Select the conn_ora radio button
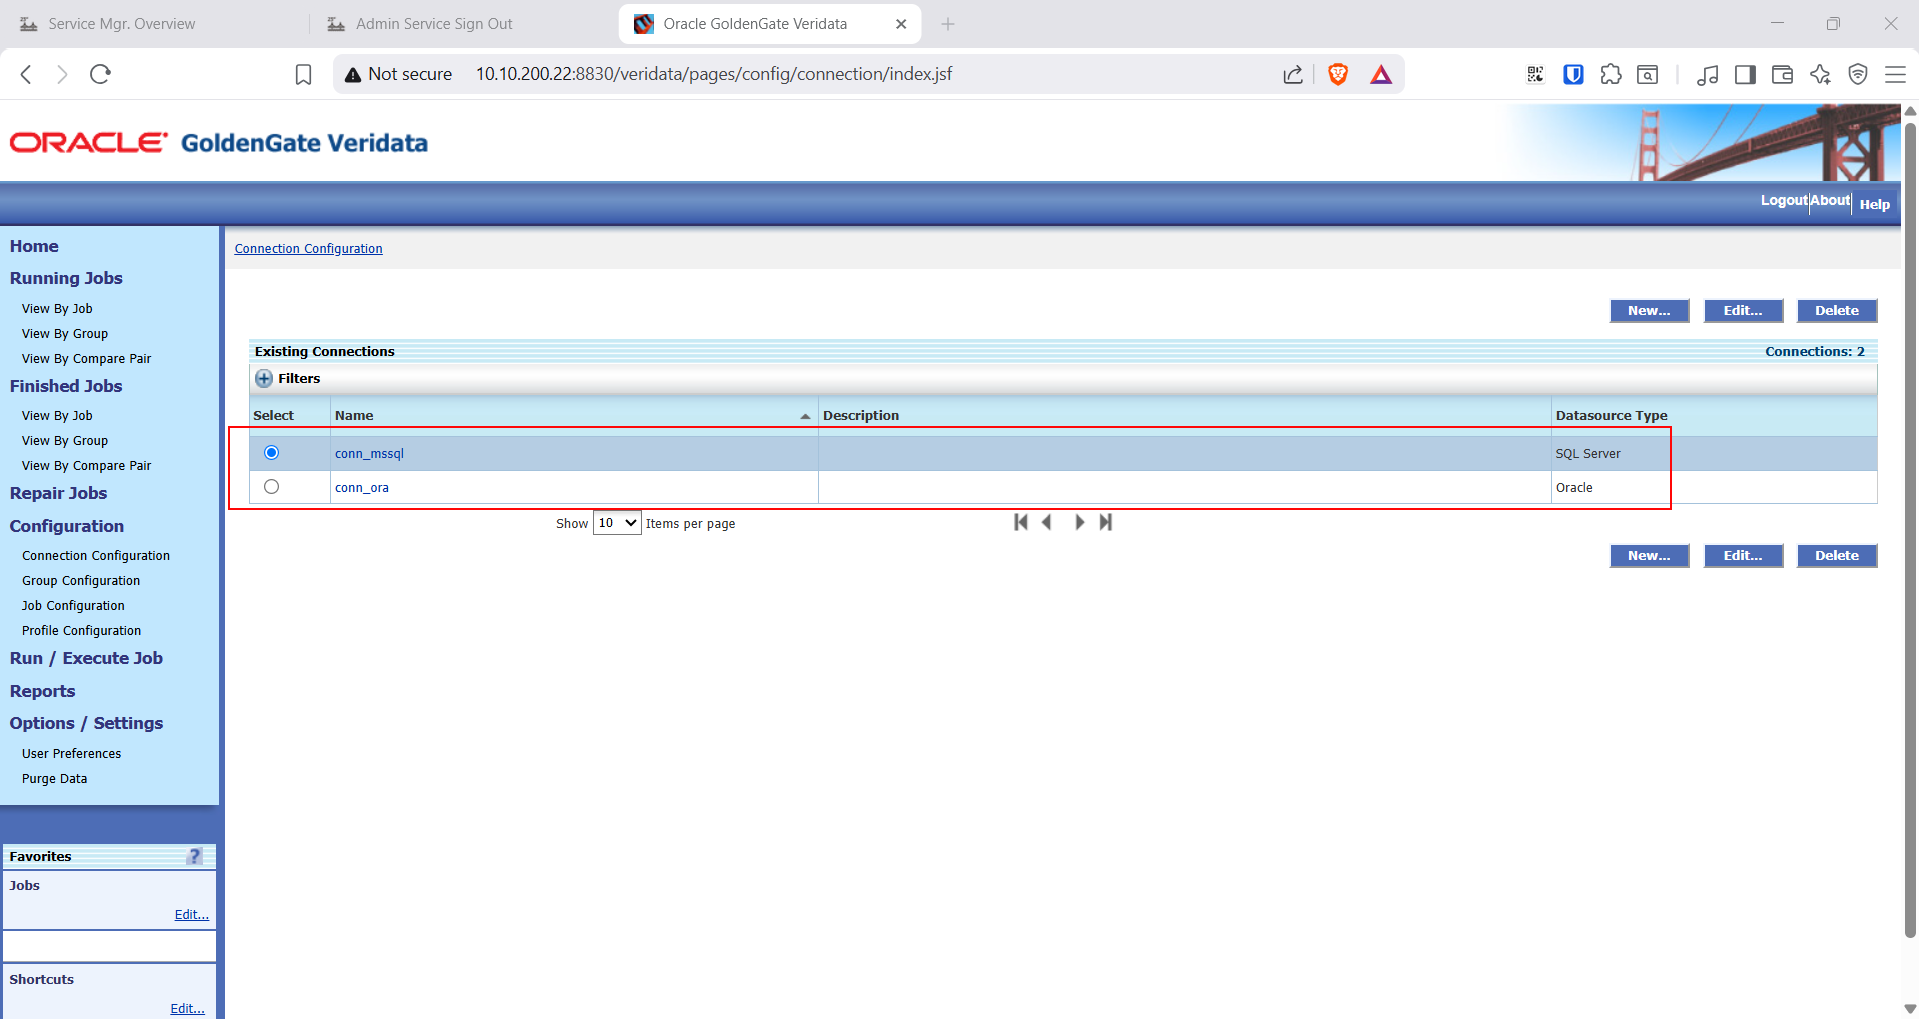Screen dimensions: 1919x1019 (x=271, y=487)
